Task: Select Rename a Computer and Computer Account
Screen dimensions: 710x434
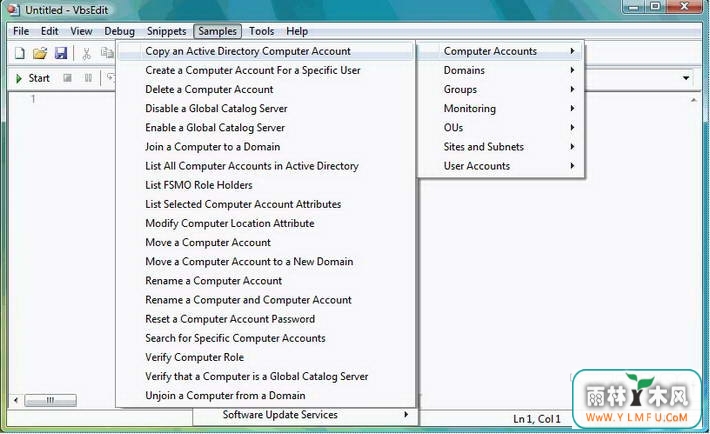Action: pyautogui.click(x=266, y=300)
